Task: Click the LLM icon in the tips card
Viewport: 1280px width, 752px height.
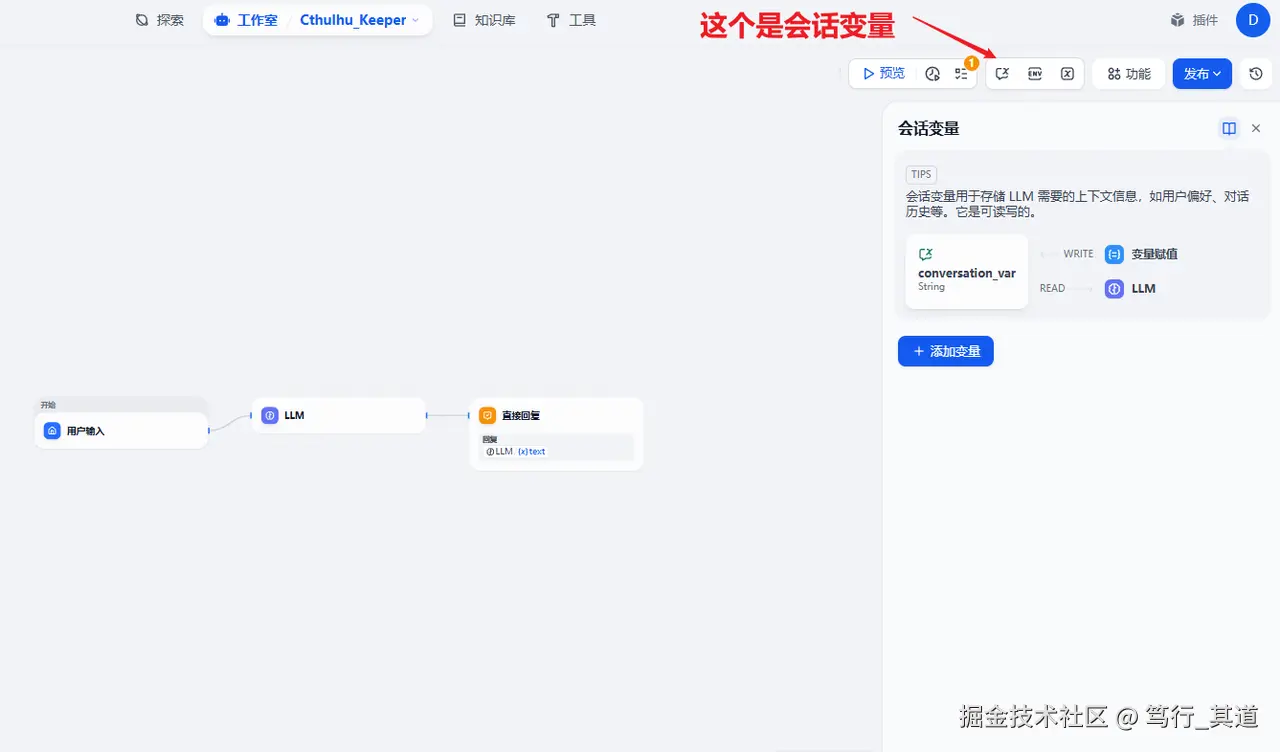Action: pos(1114,288)
